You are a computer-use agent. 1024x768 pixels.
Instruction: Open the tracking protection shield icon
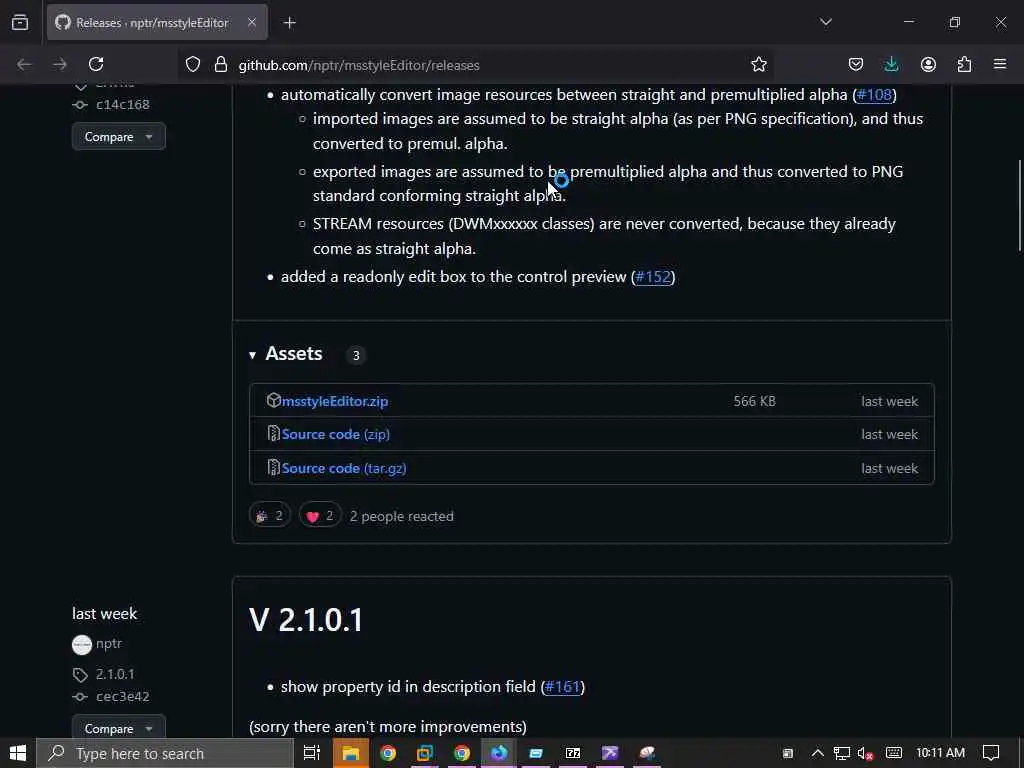(193, 64)
